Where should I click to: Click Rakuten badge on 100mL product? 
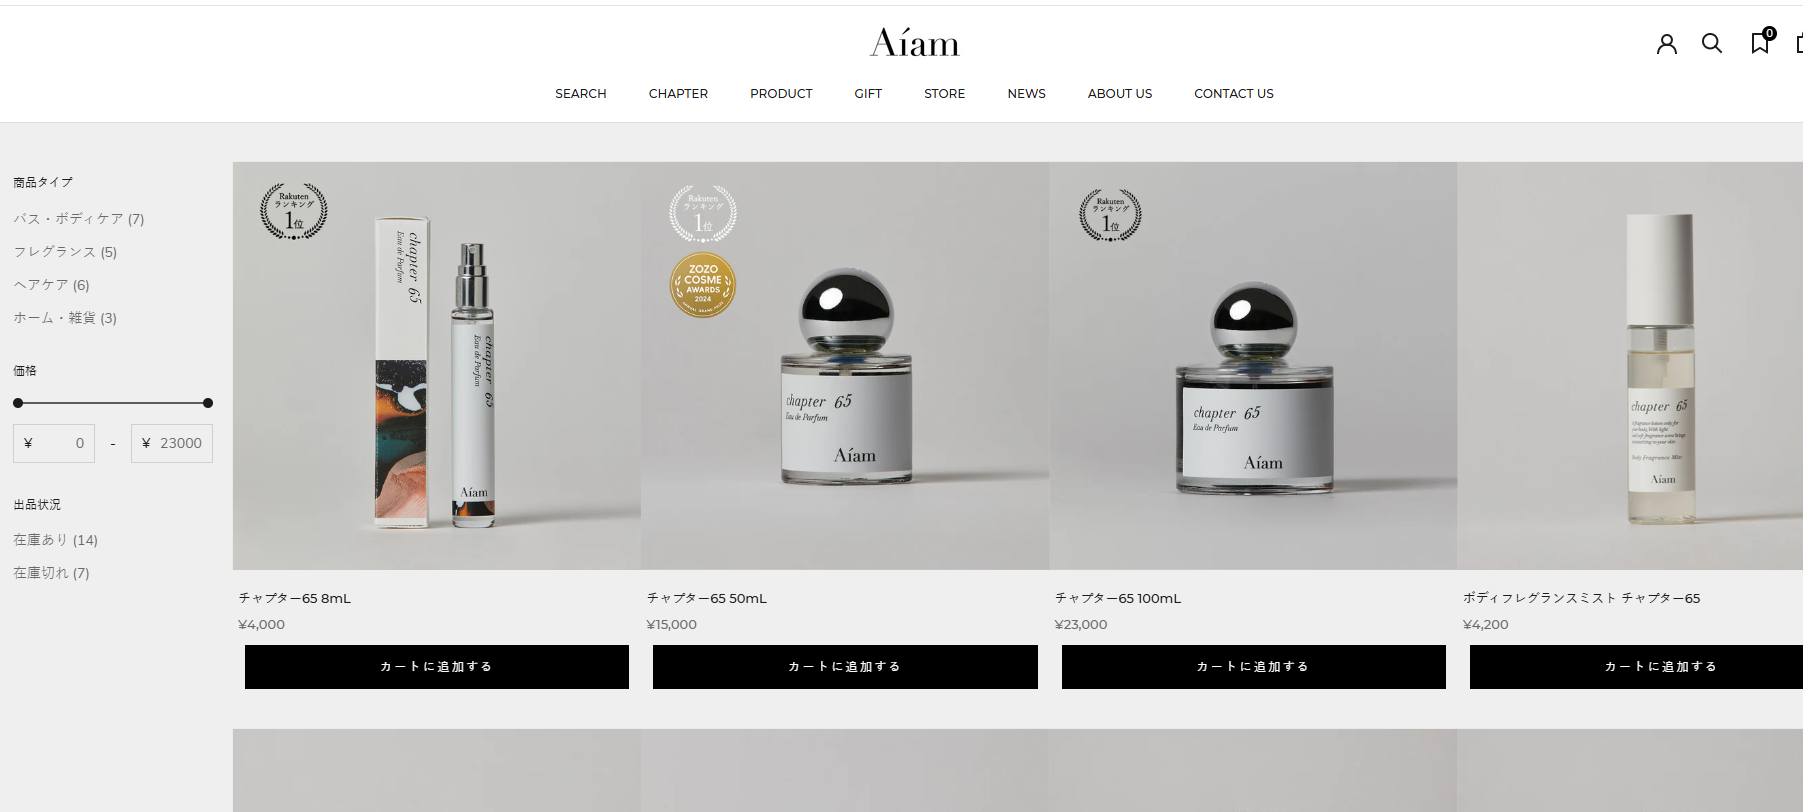[1110, 215]
